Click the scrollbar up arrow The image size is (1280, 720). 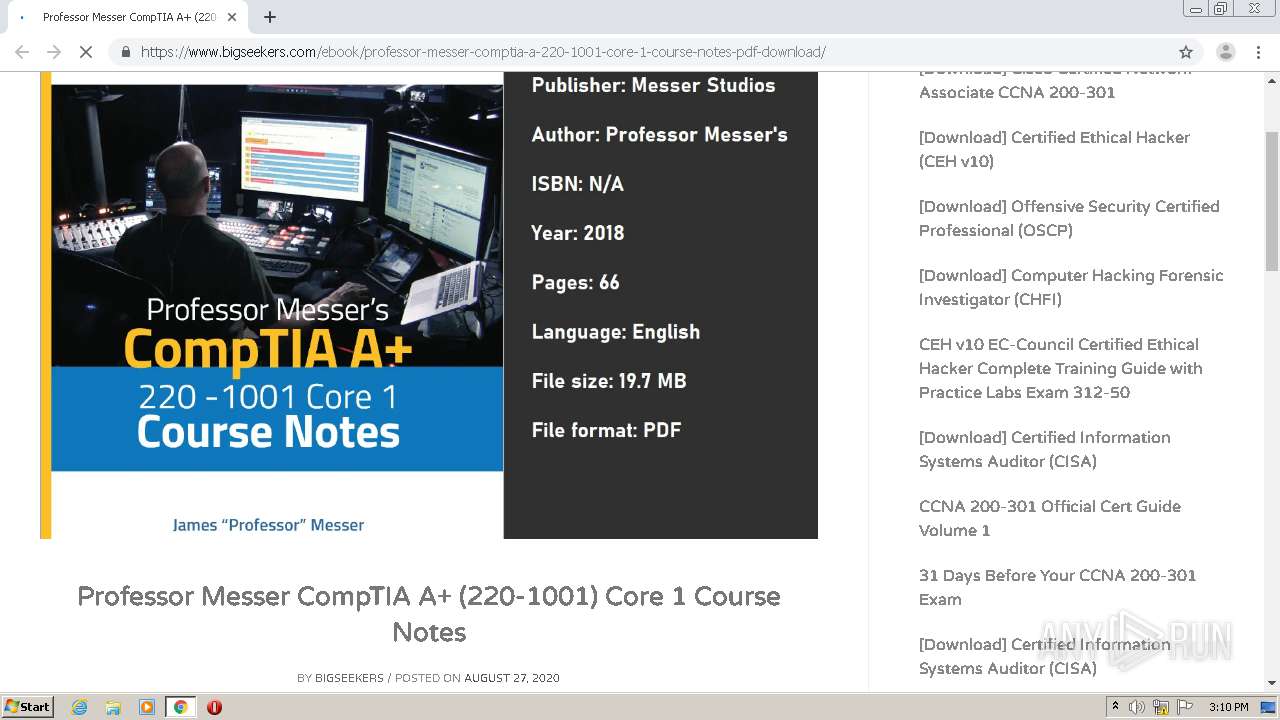coord(1272,78)
